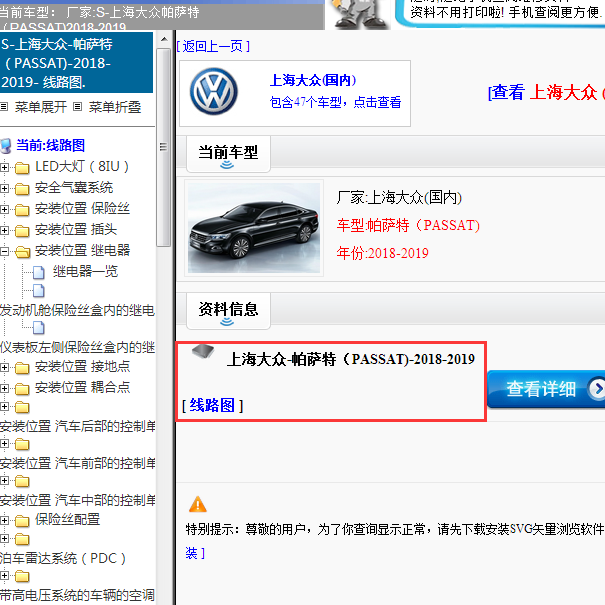
Task: Click the 继电器一览 document icon
Action: click(38, 272)
